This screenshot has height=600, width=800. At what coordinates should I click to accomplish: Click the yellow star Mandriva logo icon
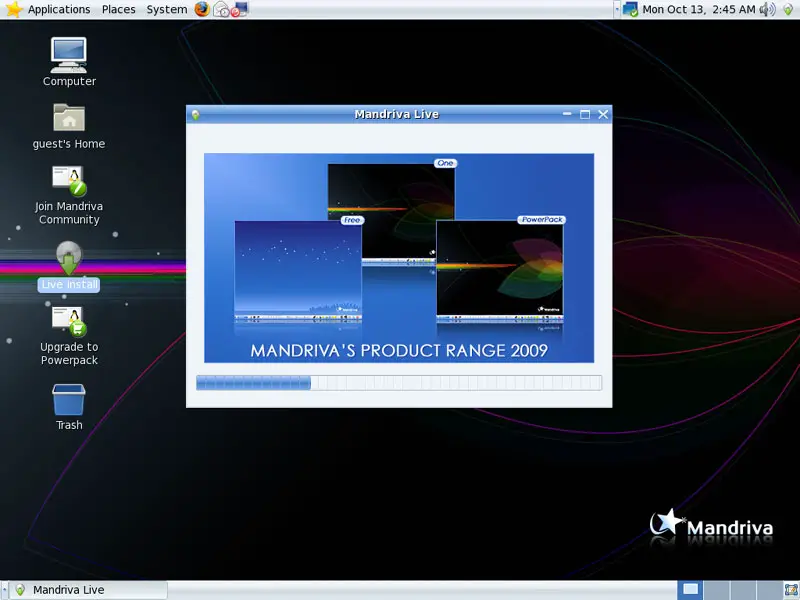pos(13,9)
